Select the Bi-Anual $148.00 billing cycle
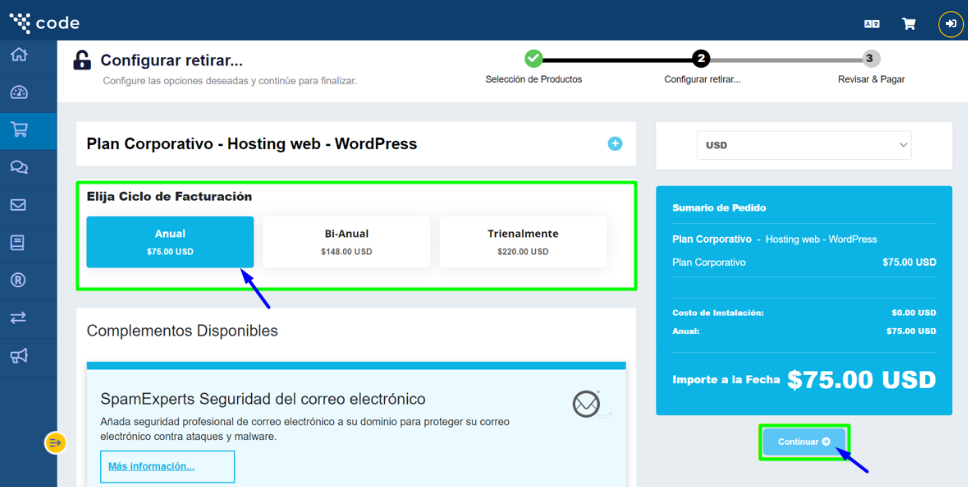 point(346,242)
